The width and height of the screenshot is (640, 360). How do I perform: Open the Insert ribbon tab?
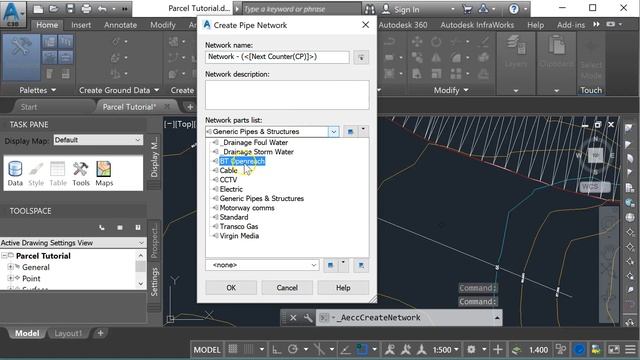[x=81, y=25]
